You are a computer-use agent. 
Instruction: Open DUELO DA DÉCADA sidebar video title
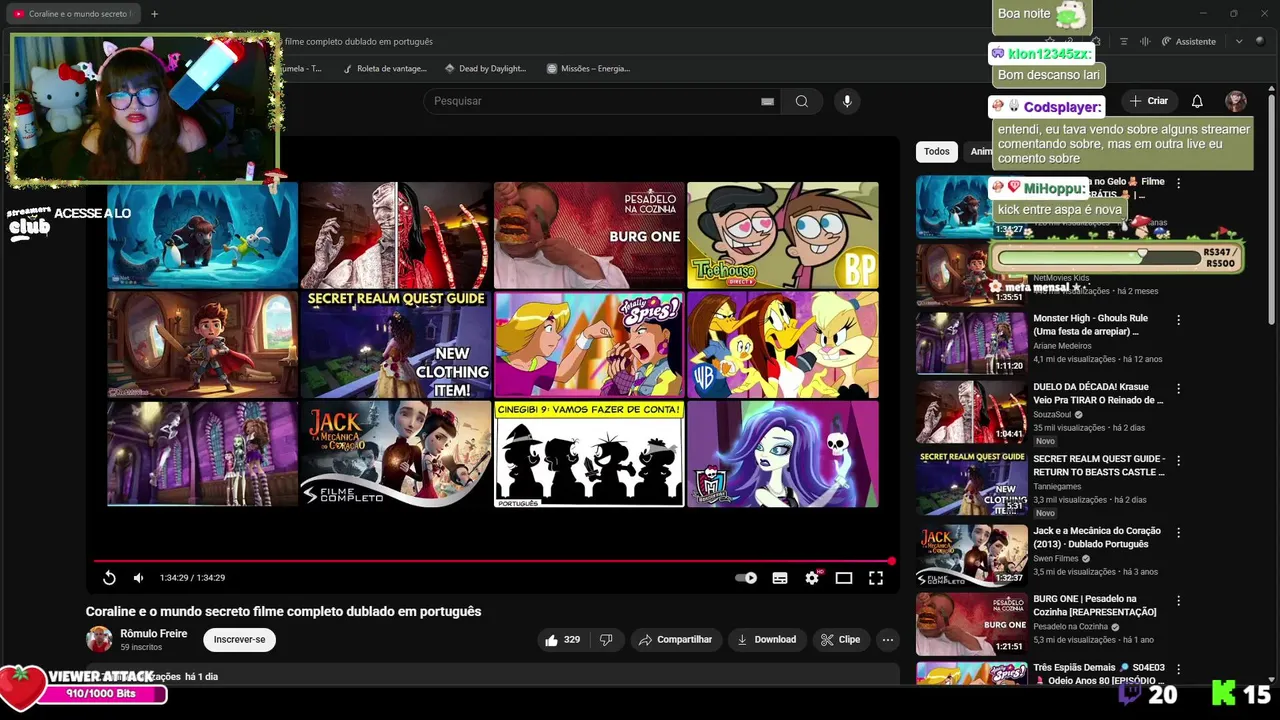[1098, 393]
